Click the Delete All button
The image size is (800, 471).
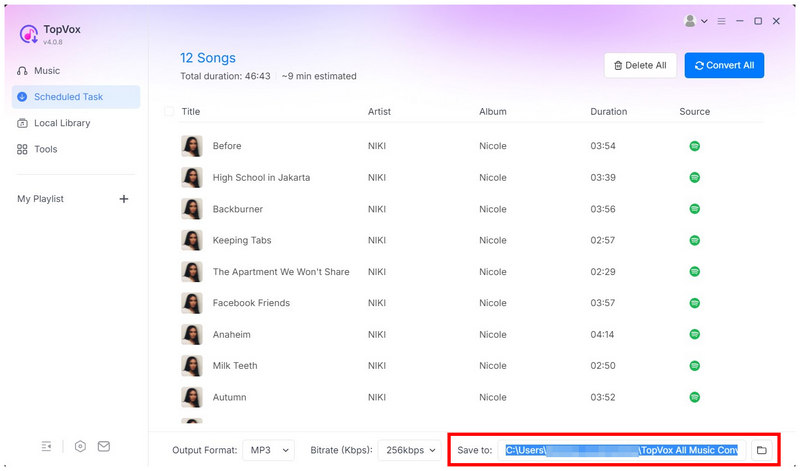tap(640, 65)
